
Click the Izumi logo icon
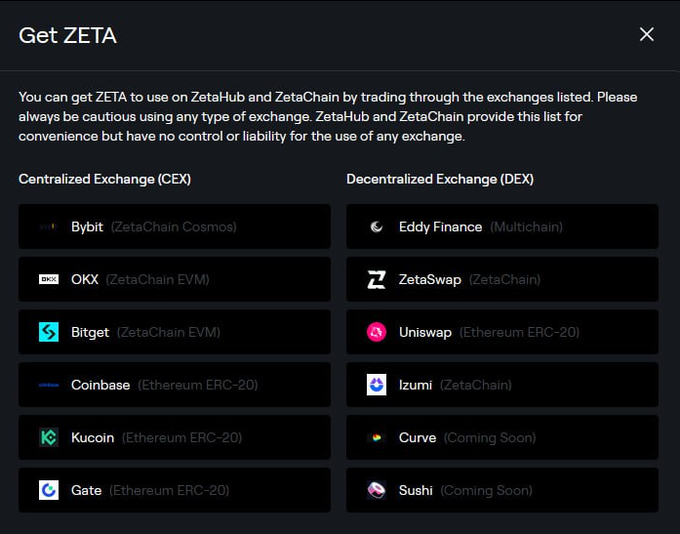(376, 385)
